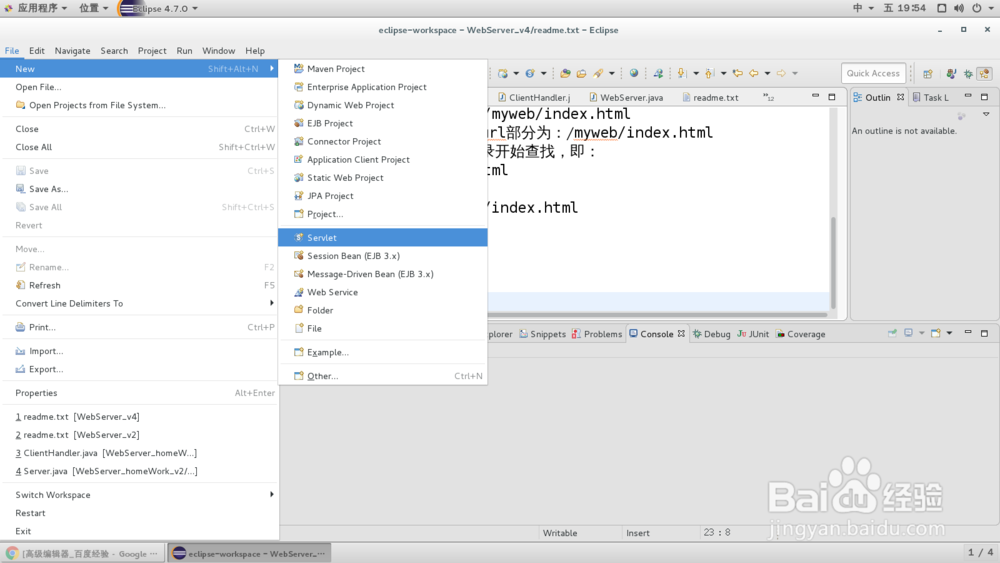Click the Last Edit Location arrow icon
This screenshot has width=1000, height=563.
click(x=737, y=73)
